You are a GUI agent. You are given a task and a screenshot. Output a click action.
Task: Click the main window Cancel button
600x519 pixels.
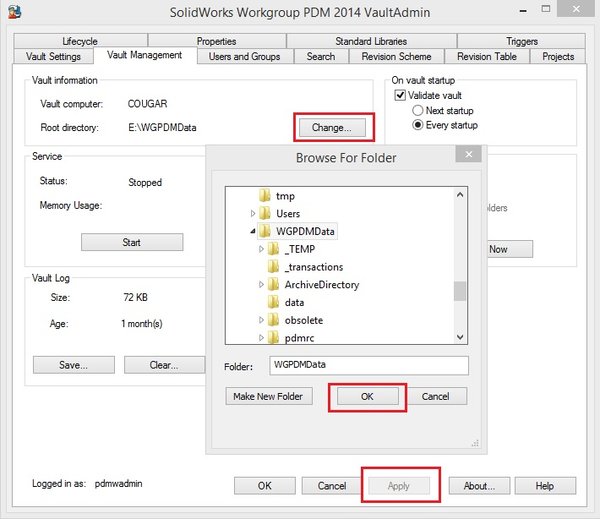pyautogui.click(x=332, y=486)
